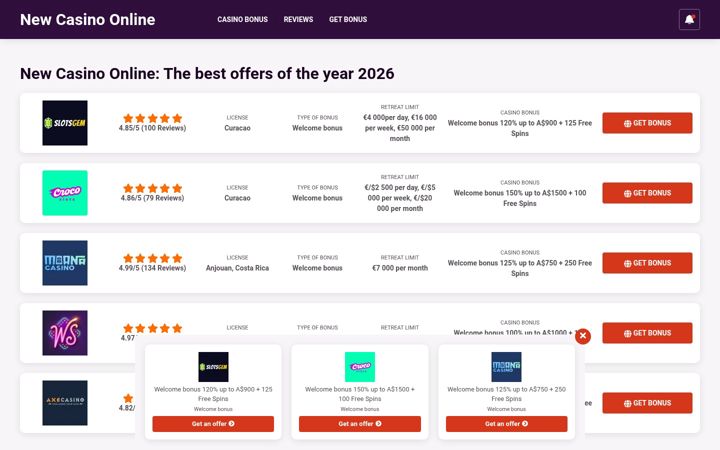Viewport: 720px width, 450px height.
Task: Click the SlotsGem star rating
Action: [152, 118]
